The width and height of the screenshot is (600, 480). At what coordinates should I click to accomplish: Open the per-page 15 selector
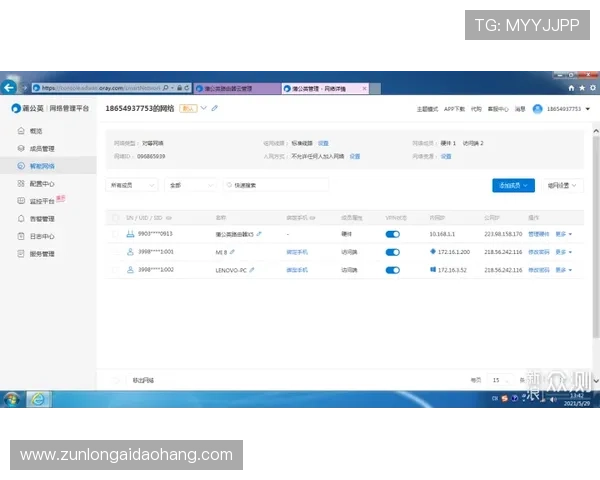click(500, 380)
